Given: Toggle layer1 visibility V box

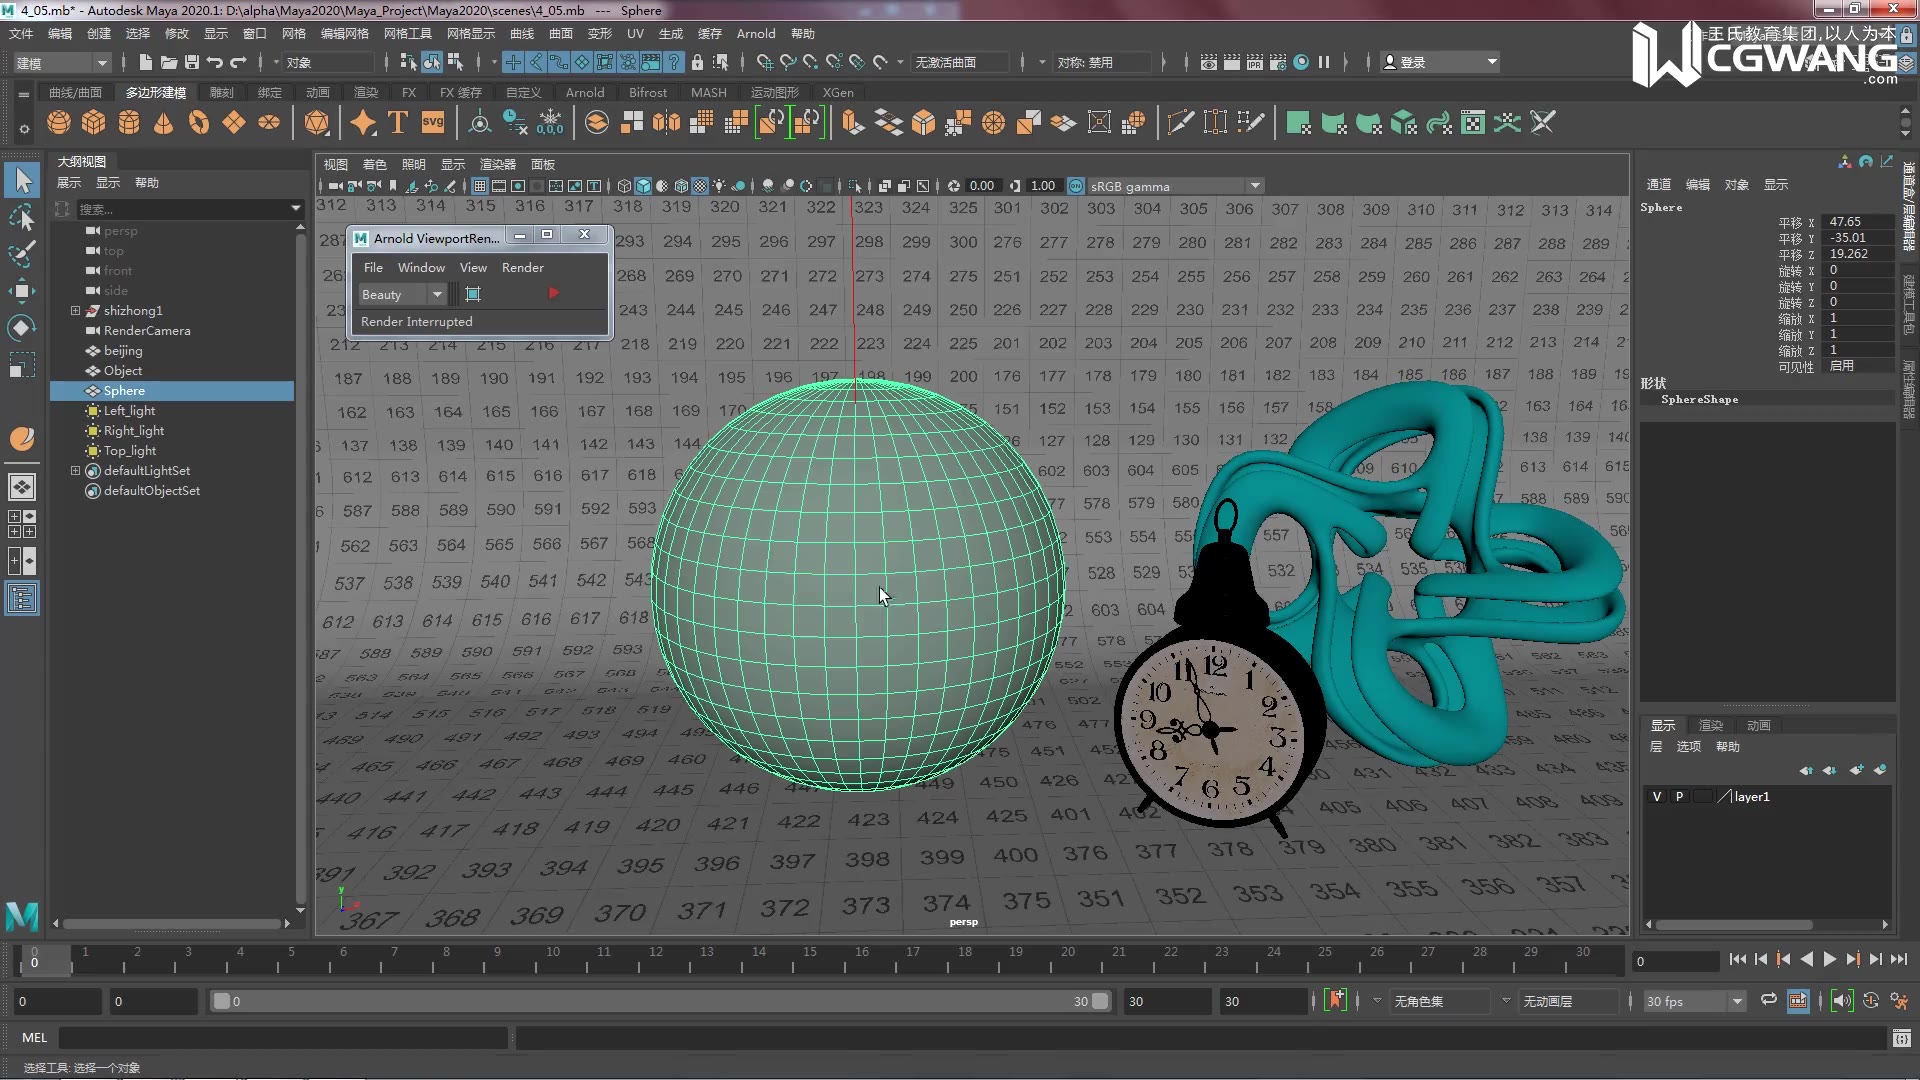Looking at the screenshot, I should coord(1657,797).
